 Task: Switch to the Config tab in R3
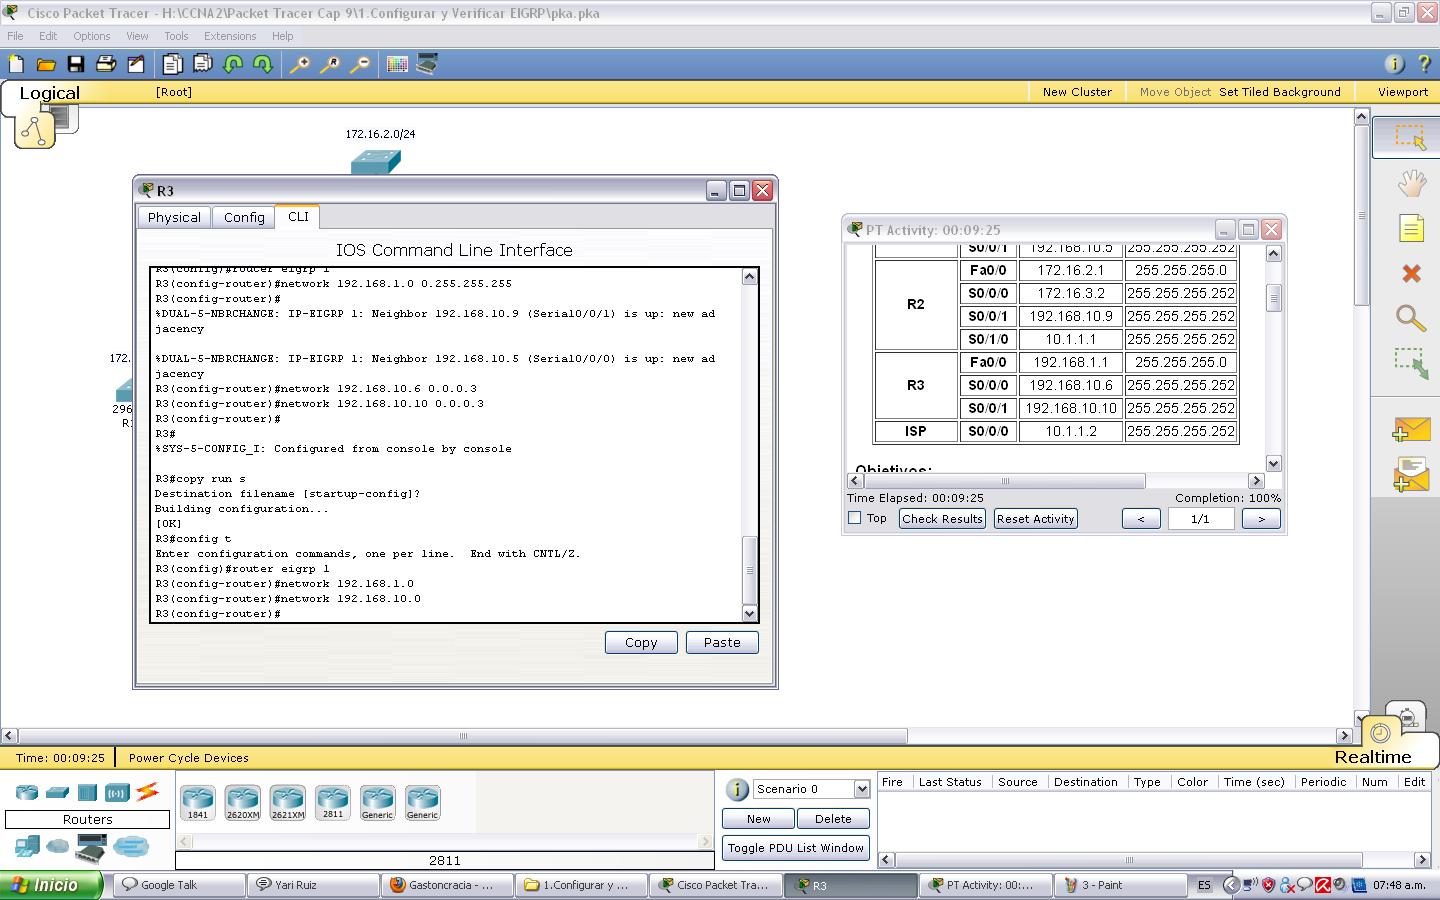[x=244, y=217]
